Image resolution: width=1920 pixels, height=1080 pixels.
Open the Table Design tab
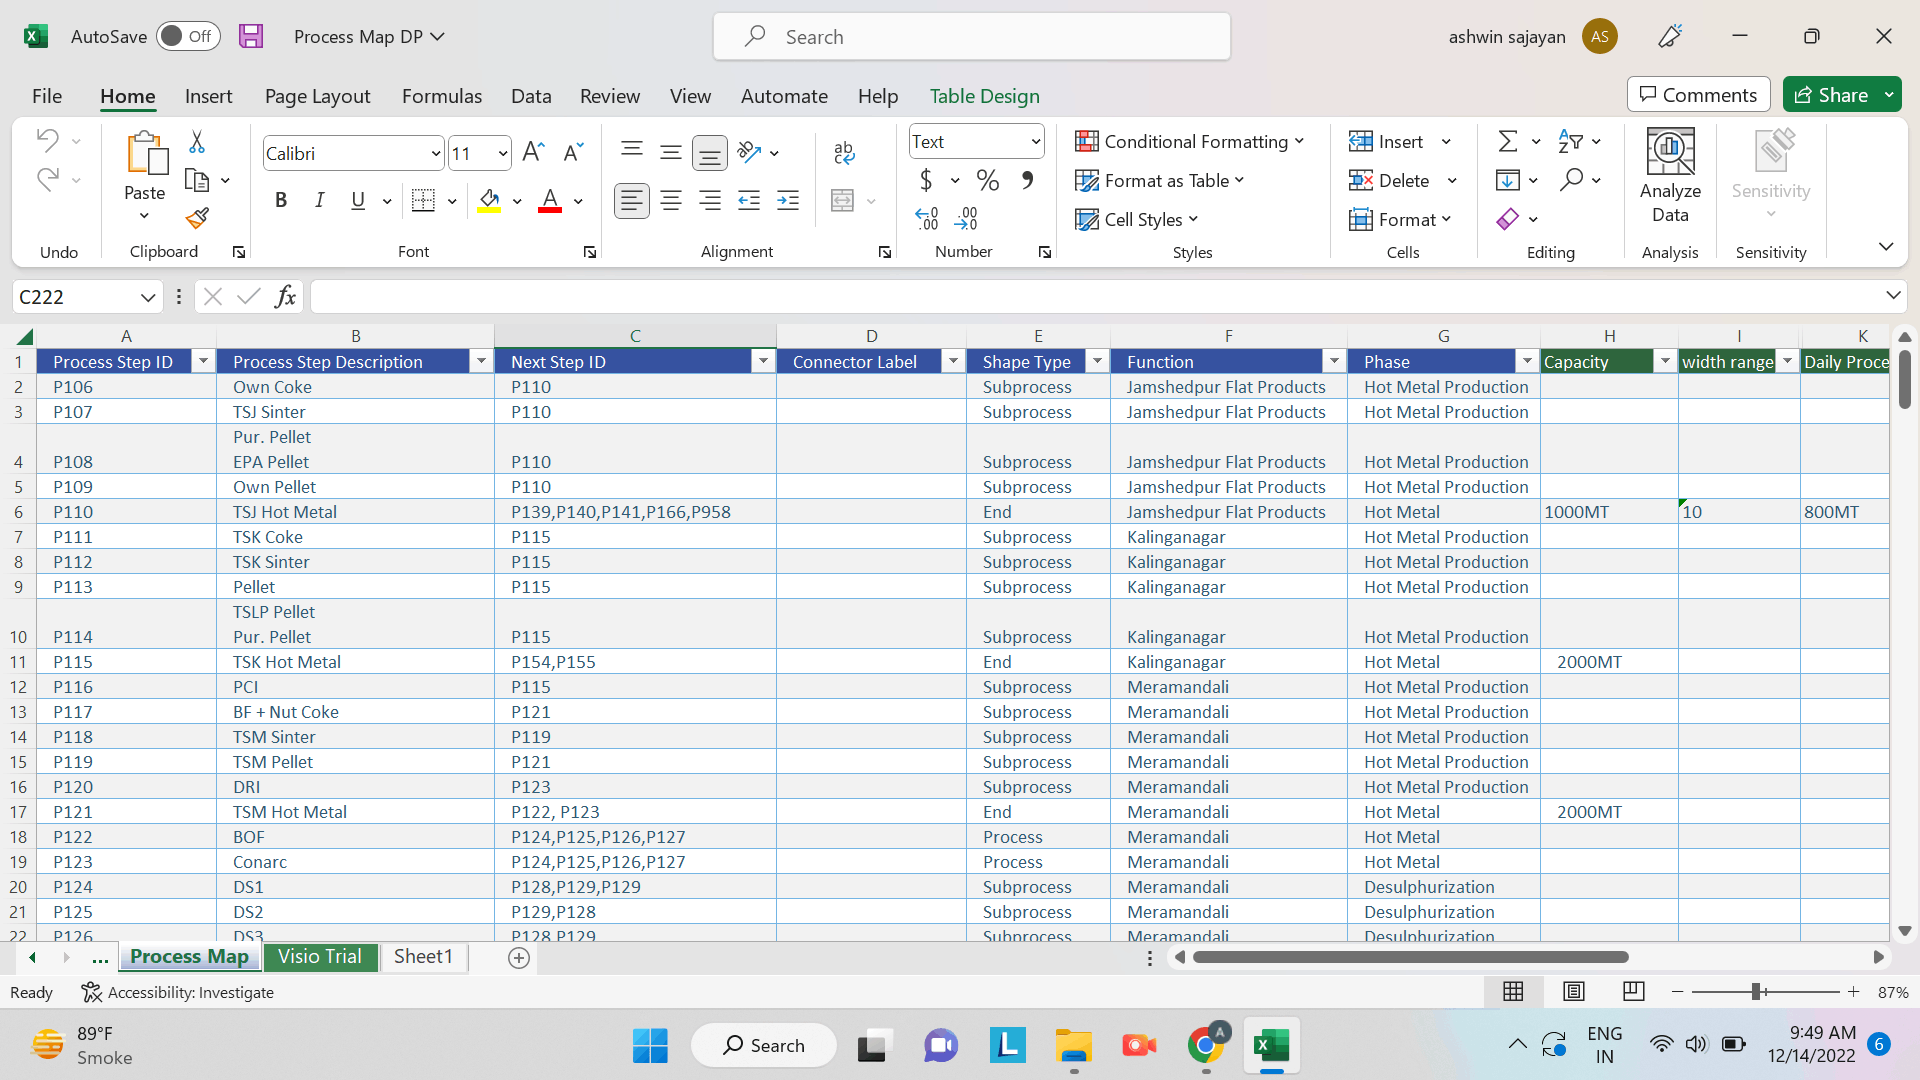(x=985, y=96)
